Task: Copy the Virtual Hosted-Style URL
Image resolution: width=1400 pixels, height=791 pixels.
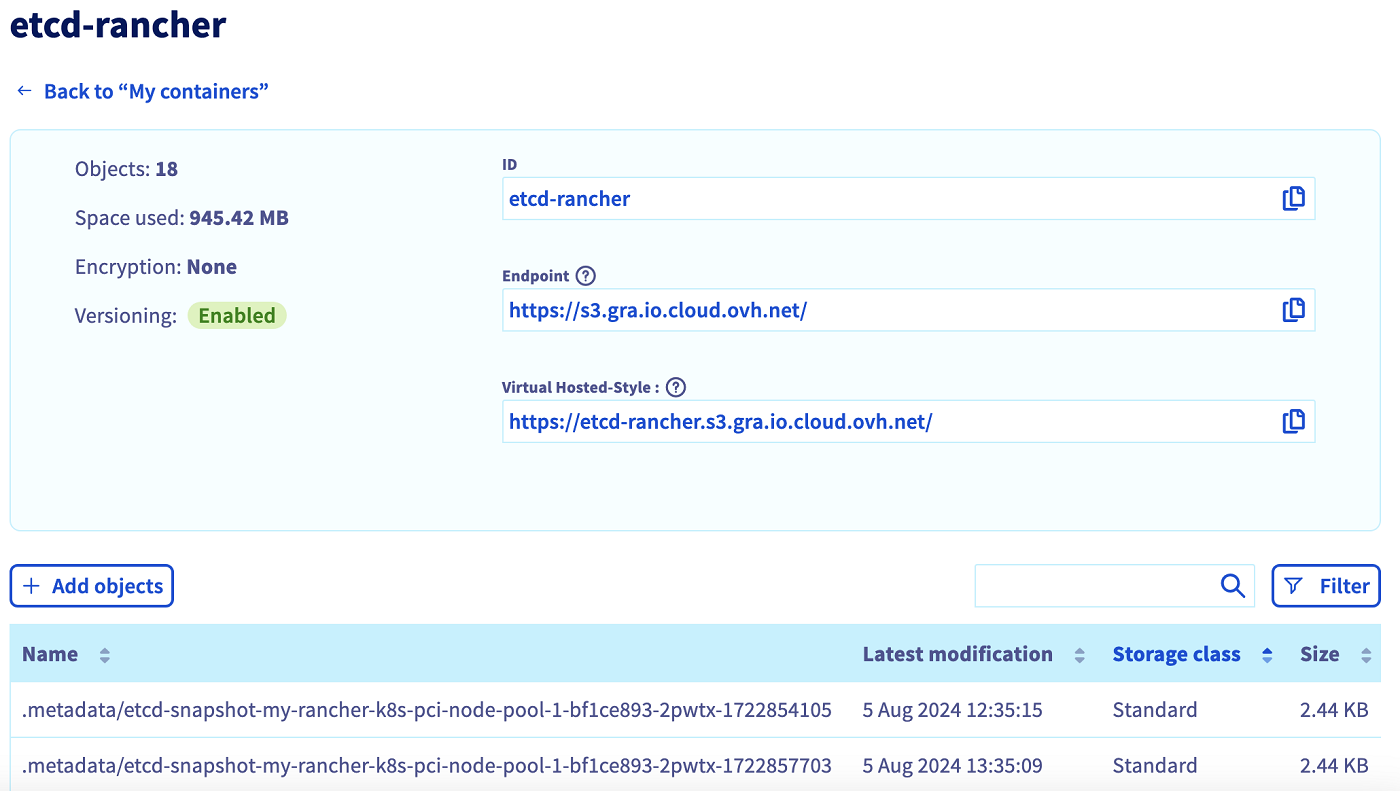Action: pyautogui.click(x=1293, y=421)
